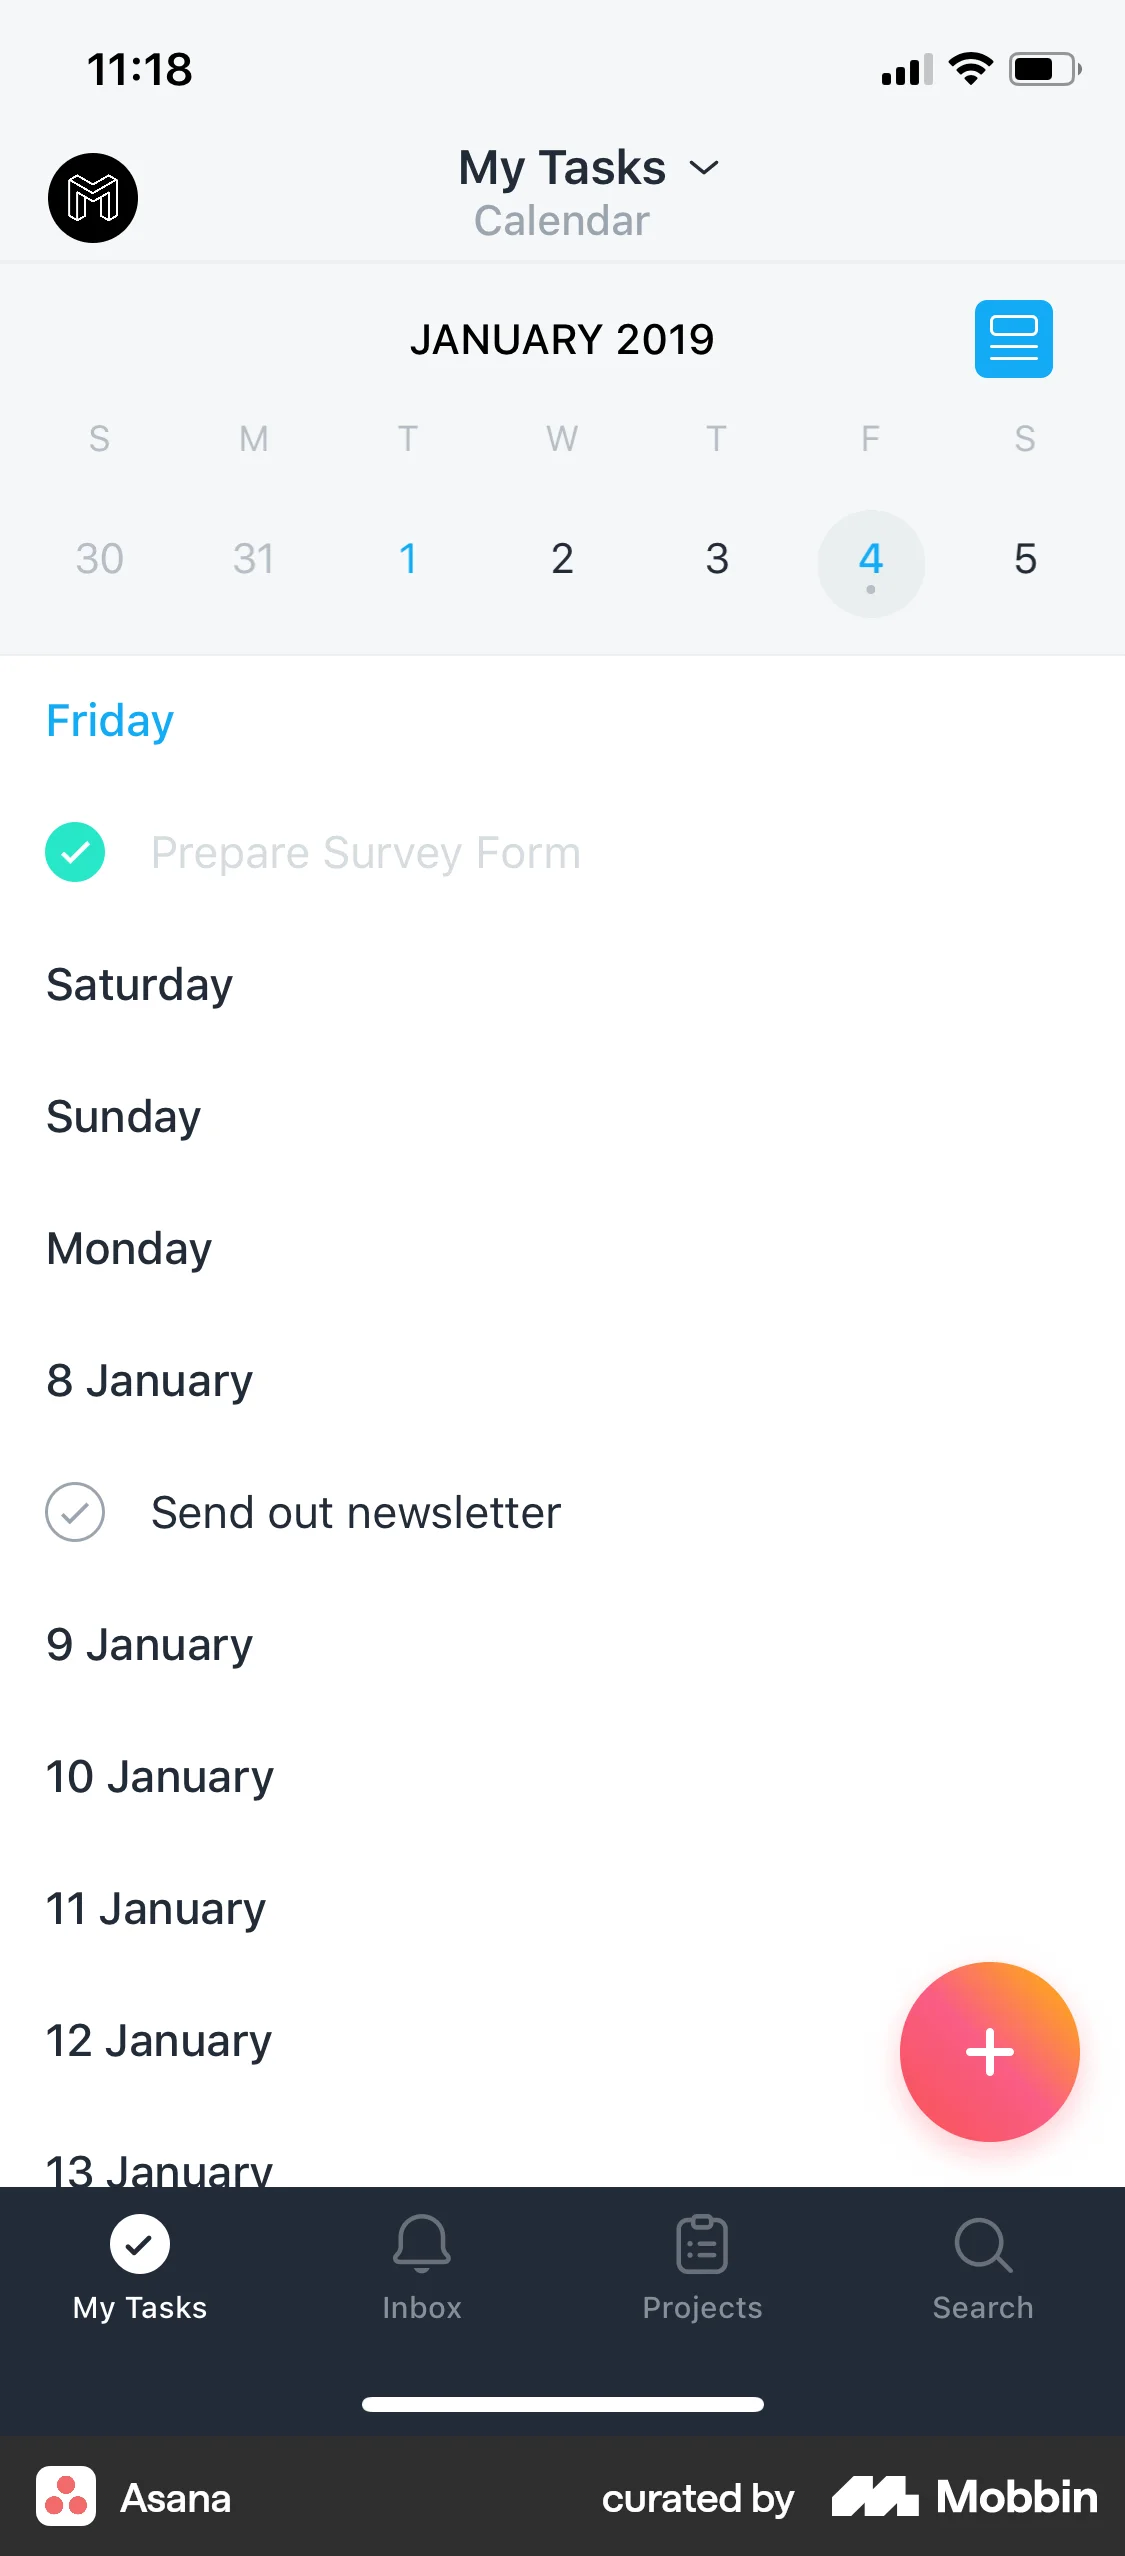Uncheck the Prepare Survey Form task
The height and width of the screenshot is (2556, 1125).
pyautogui.click(x=75, y=852)
